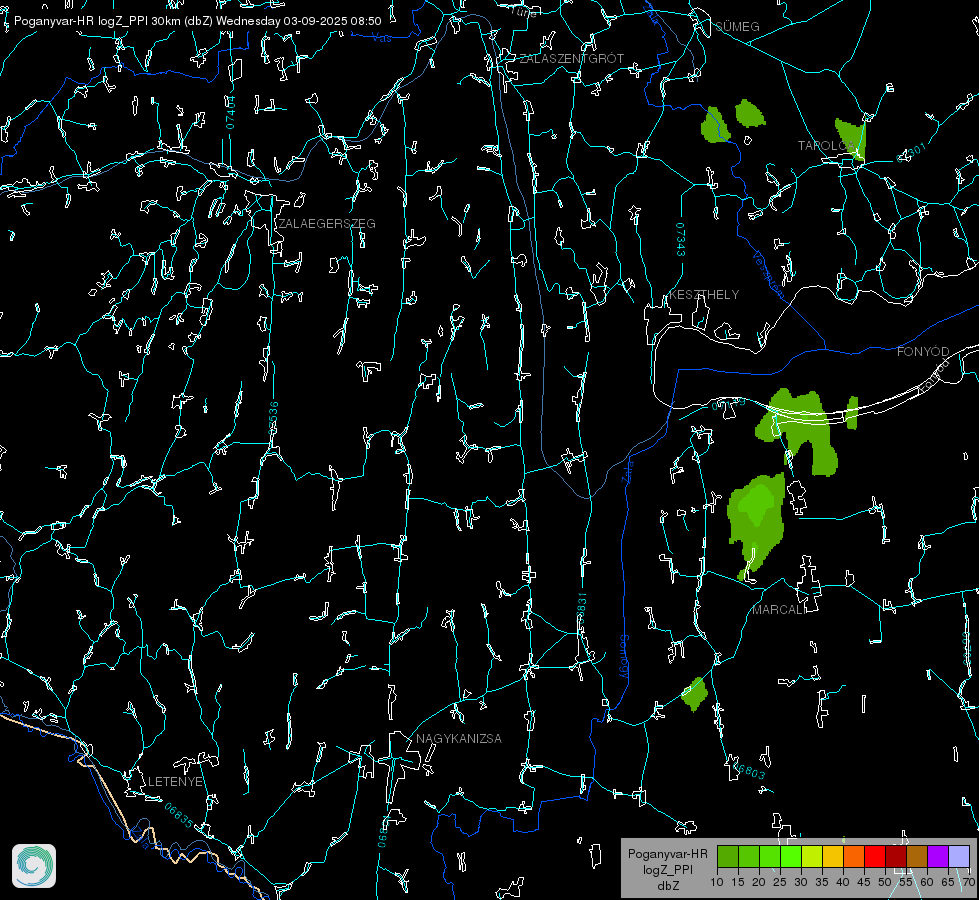Click the Zala river label
Viewport: 979px width, 900px height.
pyautogui.click(x=627, y=470)
